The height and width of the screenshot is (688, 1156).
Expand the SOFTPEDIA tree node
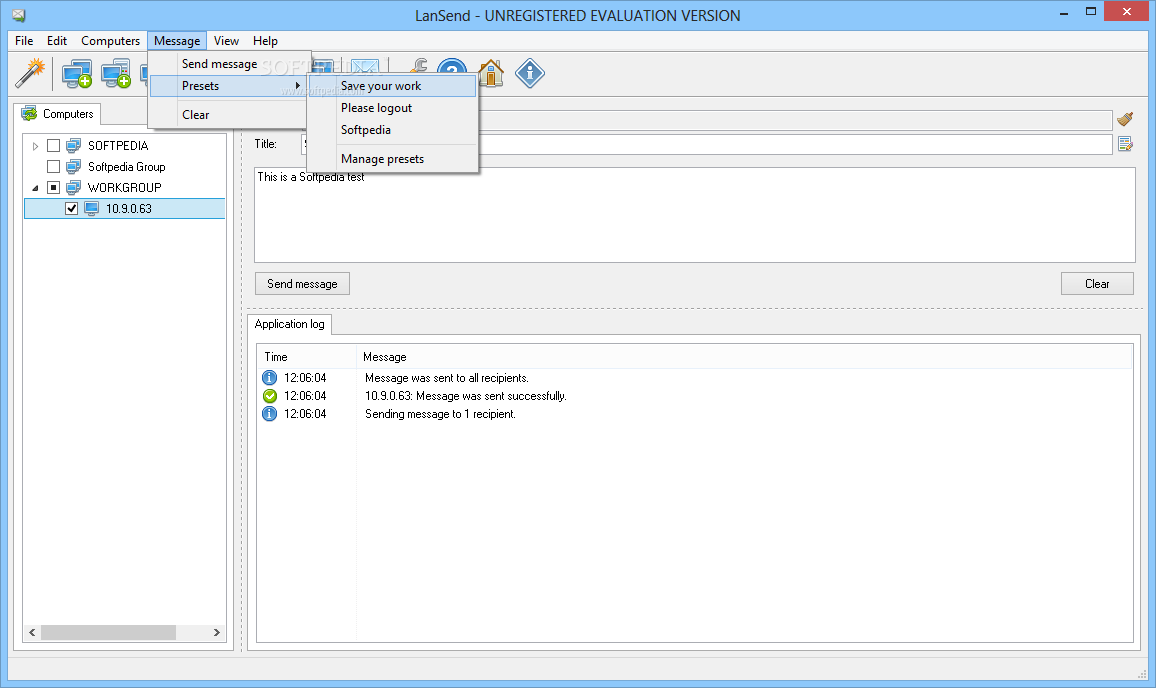pos(35,146)
